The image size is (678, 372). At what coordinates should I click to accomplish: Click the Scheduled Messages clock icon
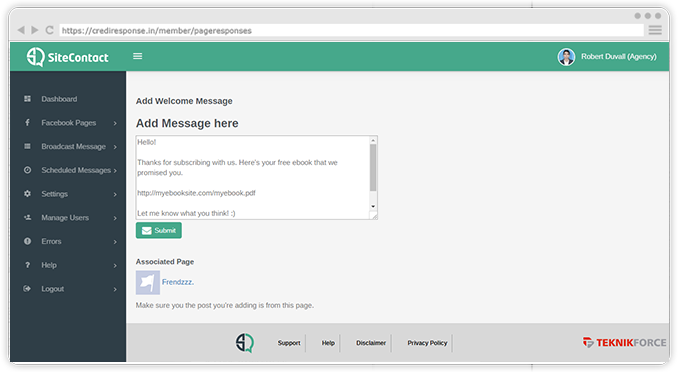point(27,170)
